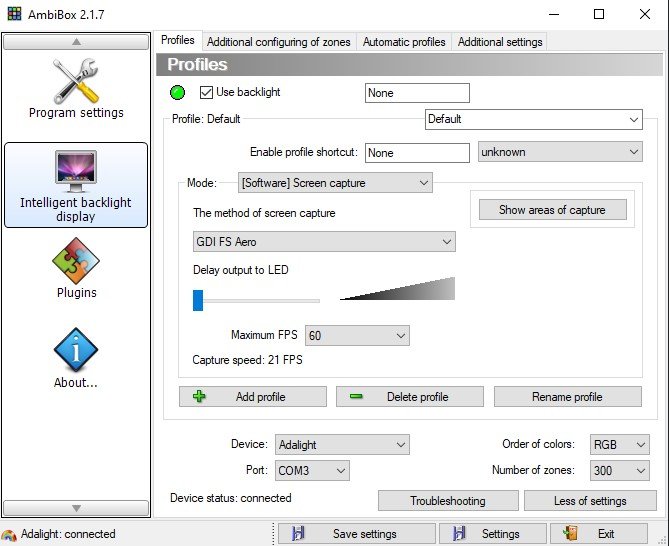
Task: Expand the Maximum FPS dropdown
Action: tap(357, 336)
